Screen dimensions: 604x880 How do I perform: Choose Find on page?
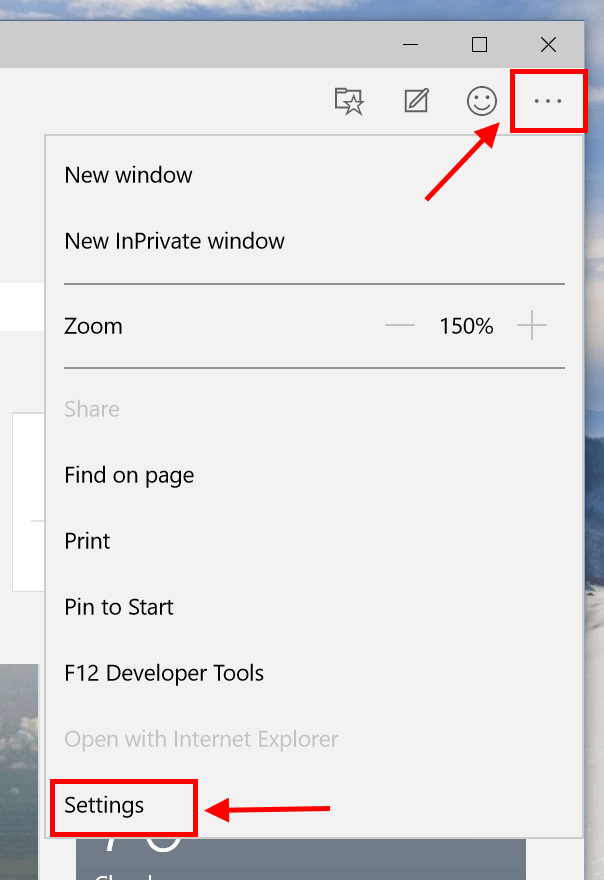coord(129,475)
